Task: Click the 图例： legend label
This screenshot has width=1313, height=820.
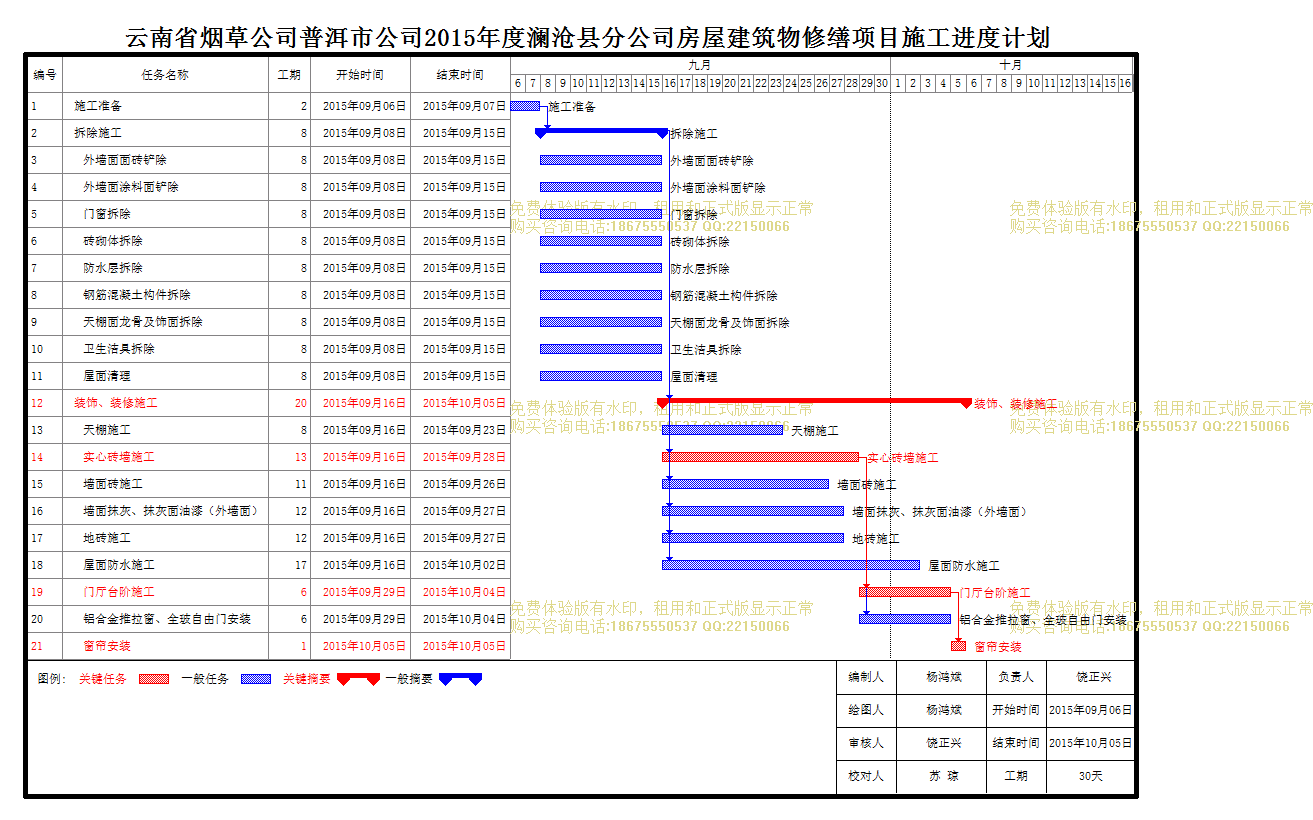Action: (52, 679)
